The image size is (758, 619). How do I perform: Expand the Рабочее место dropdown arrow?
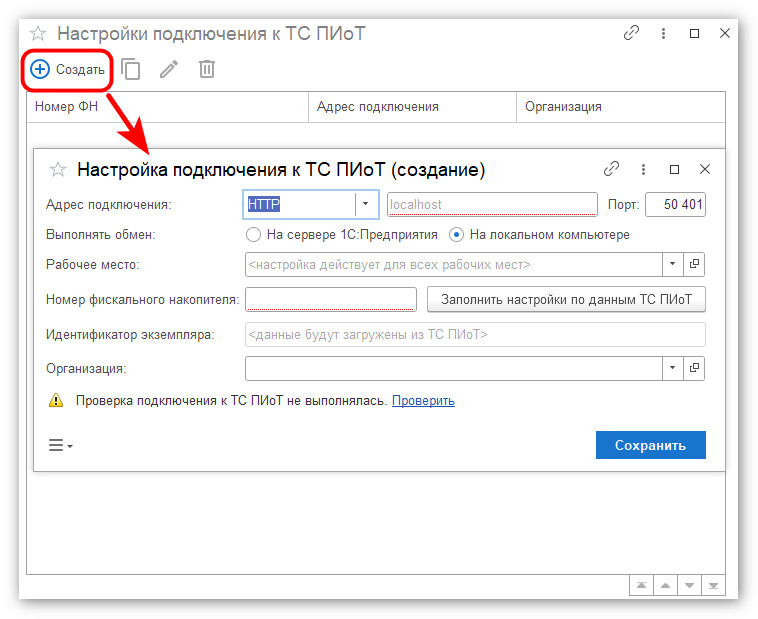(672, 265)
